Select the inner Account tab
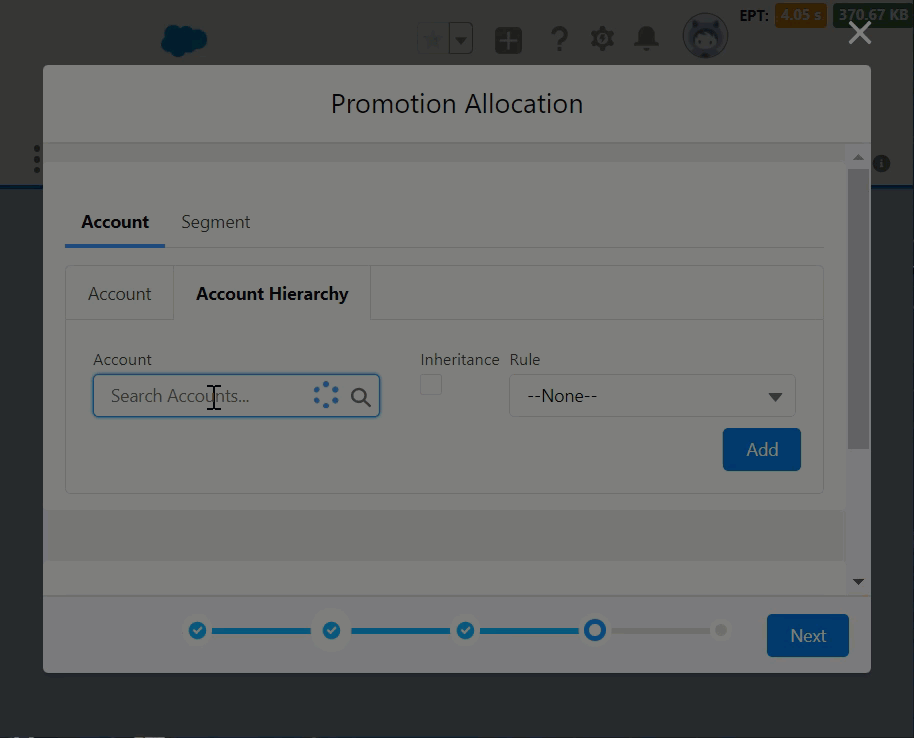Viewport: 914px width, 738px height. (x=120, y=294)
